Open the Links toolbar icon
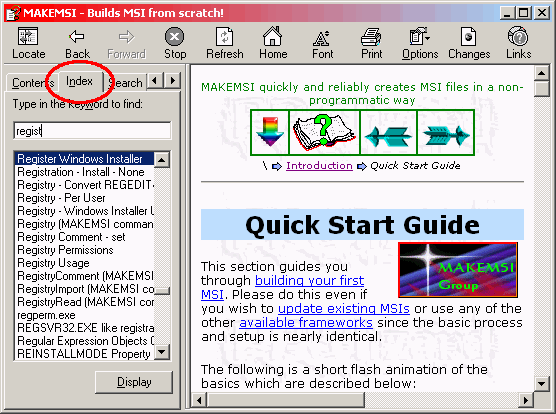Image resolution: width=556 pixels, height=414 pixels. tap(518, 43)
